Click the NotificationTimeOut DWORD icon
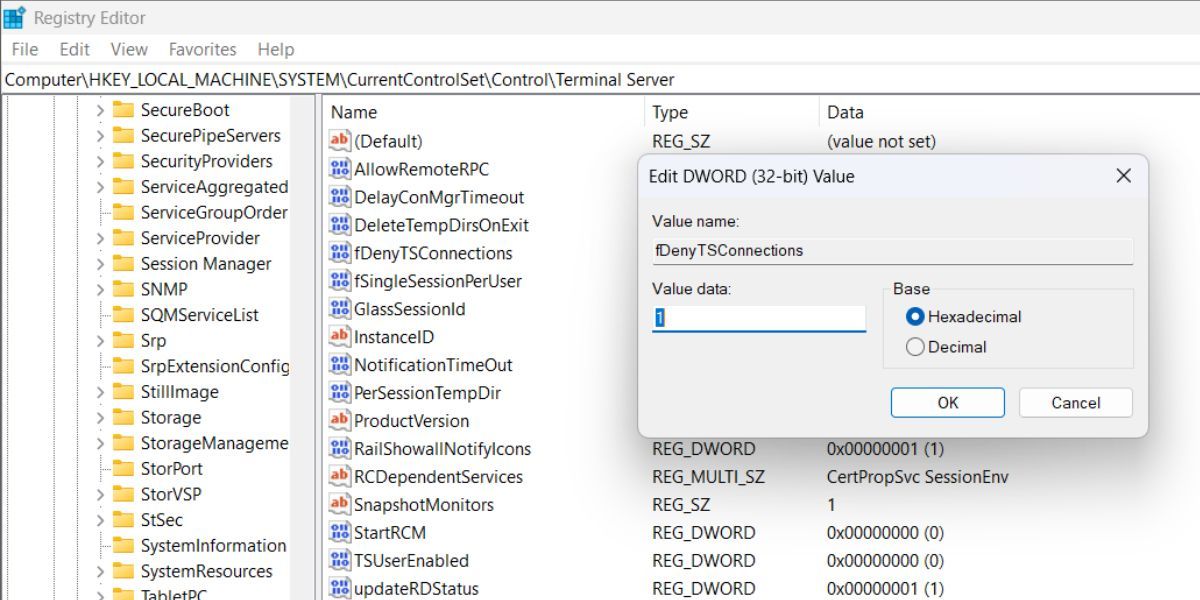This screenshot has height=600, width=1200. (x=340, y=365)
